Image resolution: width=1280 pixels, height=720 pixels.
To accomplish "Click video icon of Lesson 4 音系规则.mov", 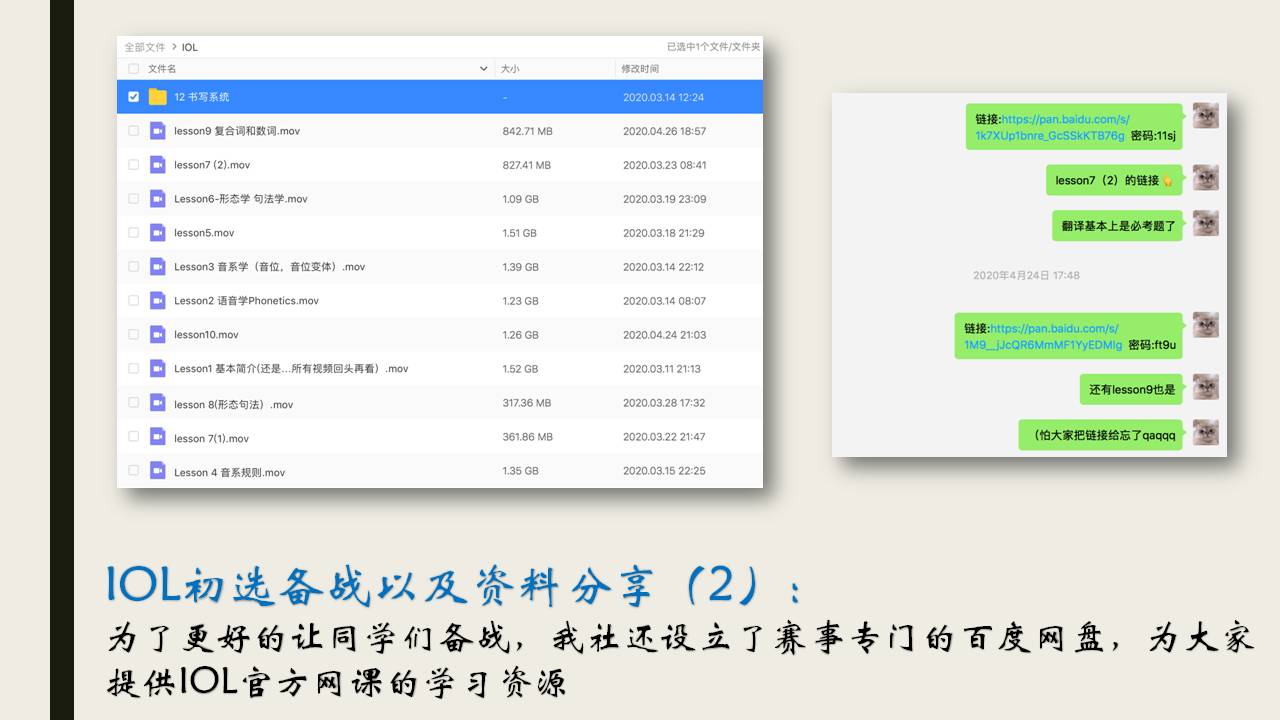I will pos(157,471).
